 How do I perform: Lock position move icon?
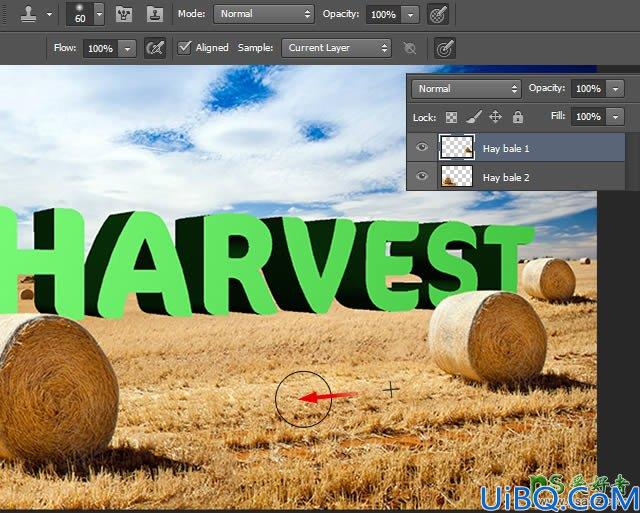pyautogui.click(x=495, y=117)
